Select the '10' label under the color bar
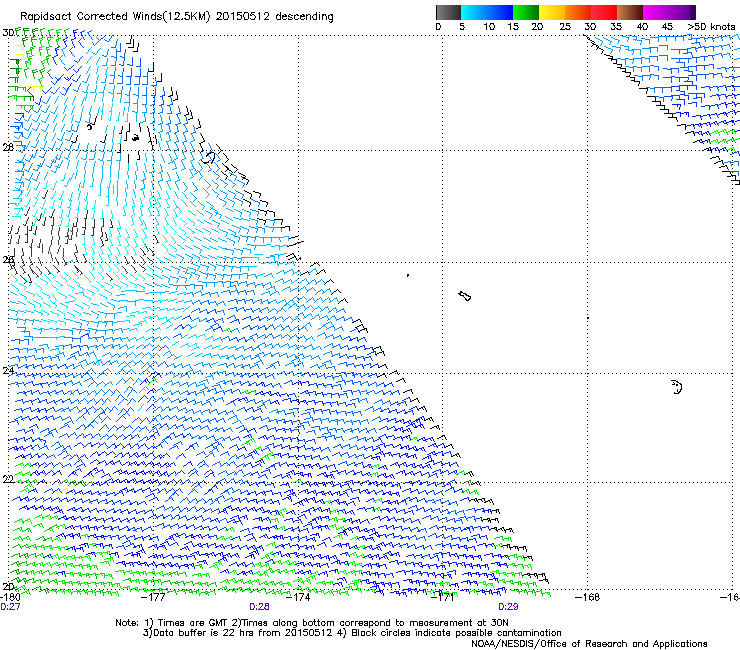The height and width of the screenshot is (650, 740). pyautogui.click(x=489, y=27)
